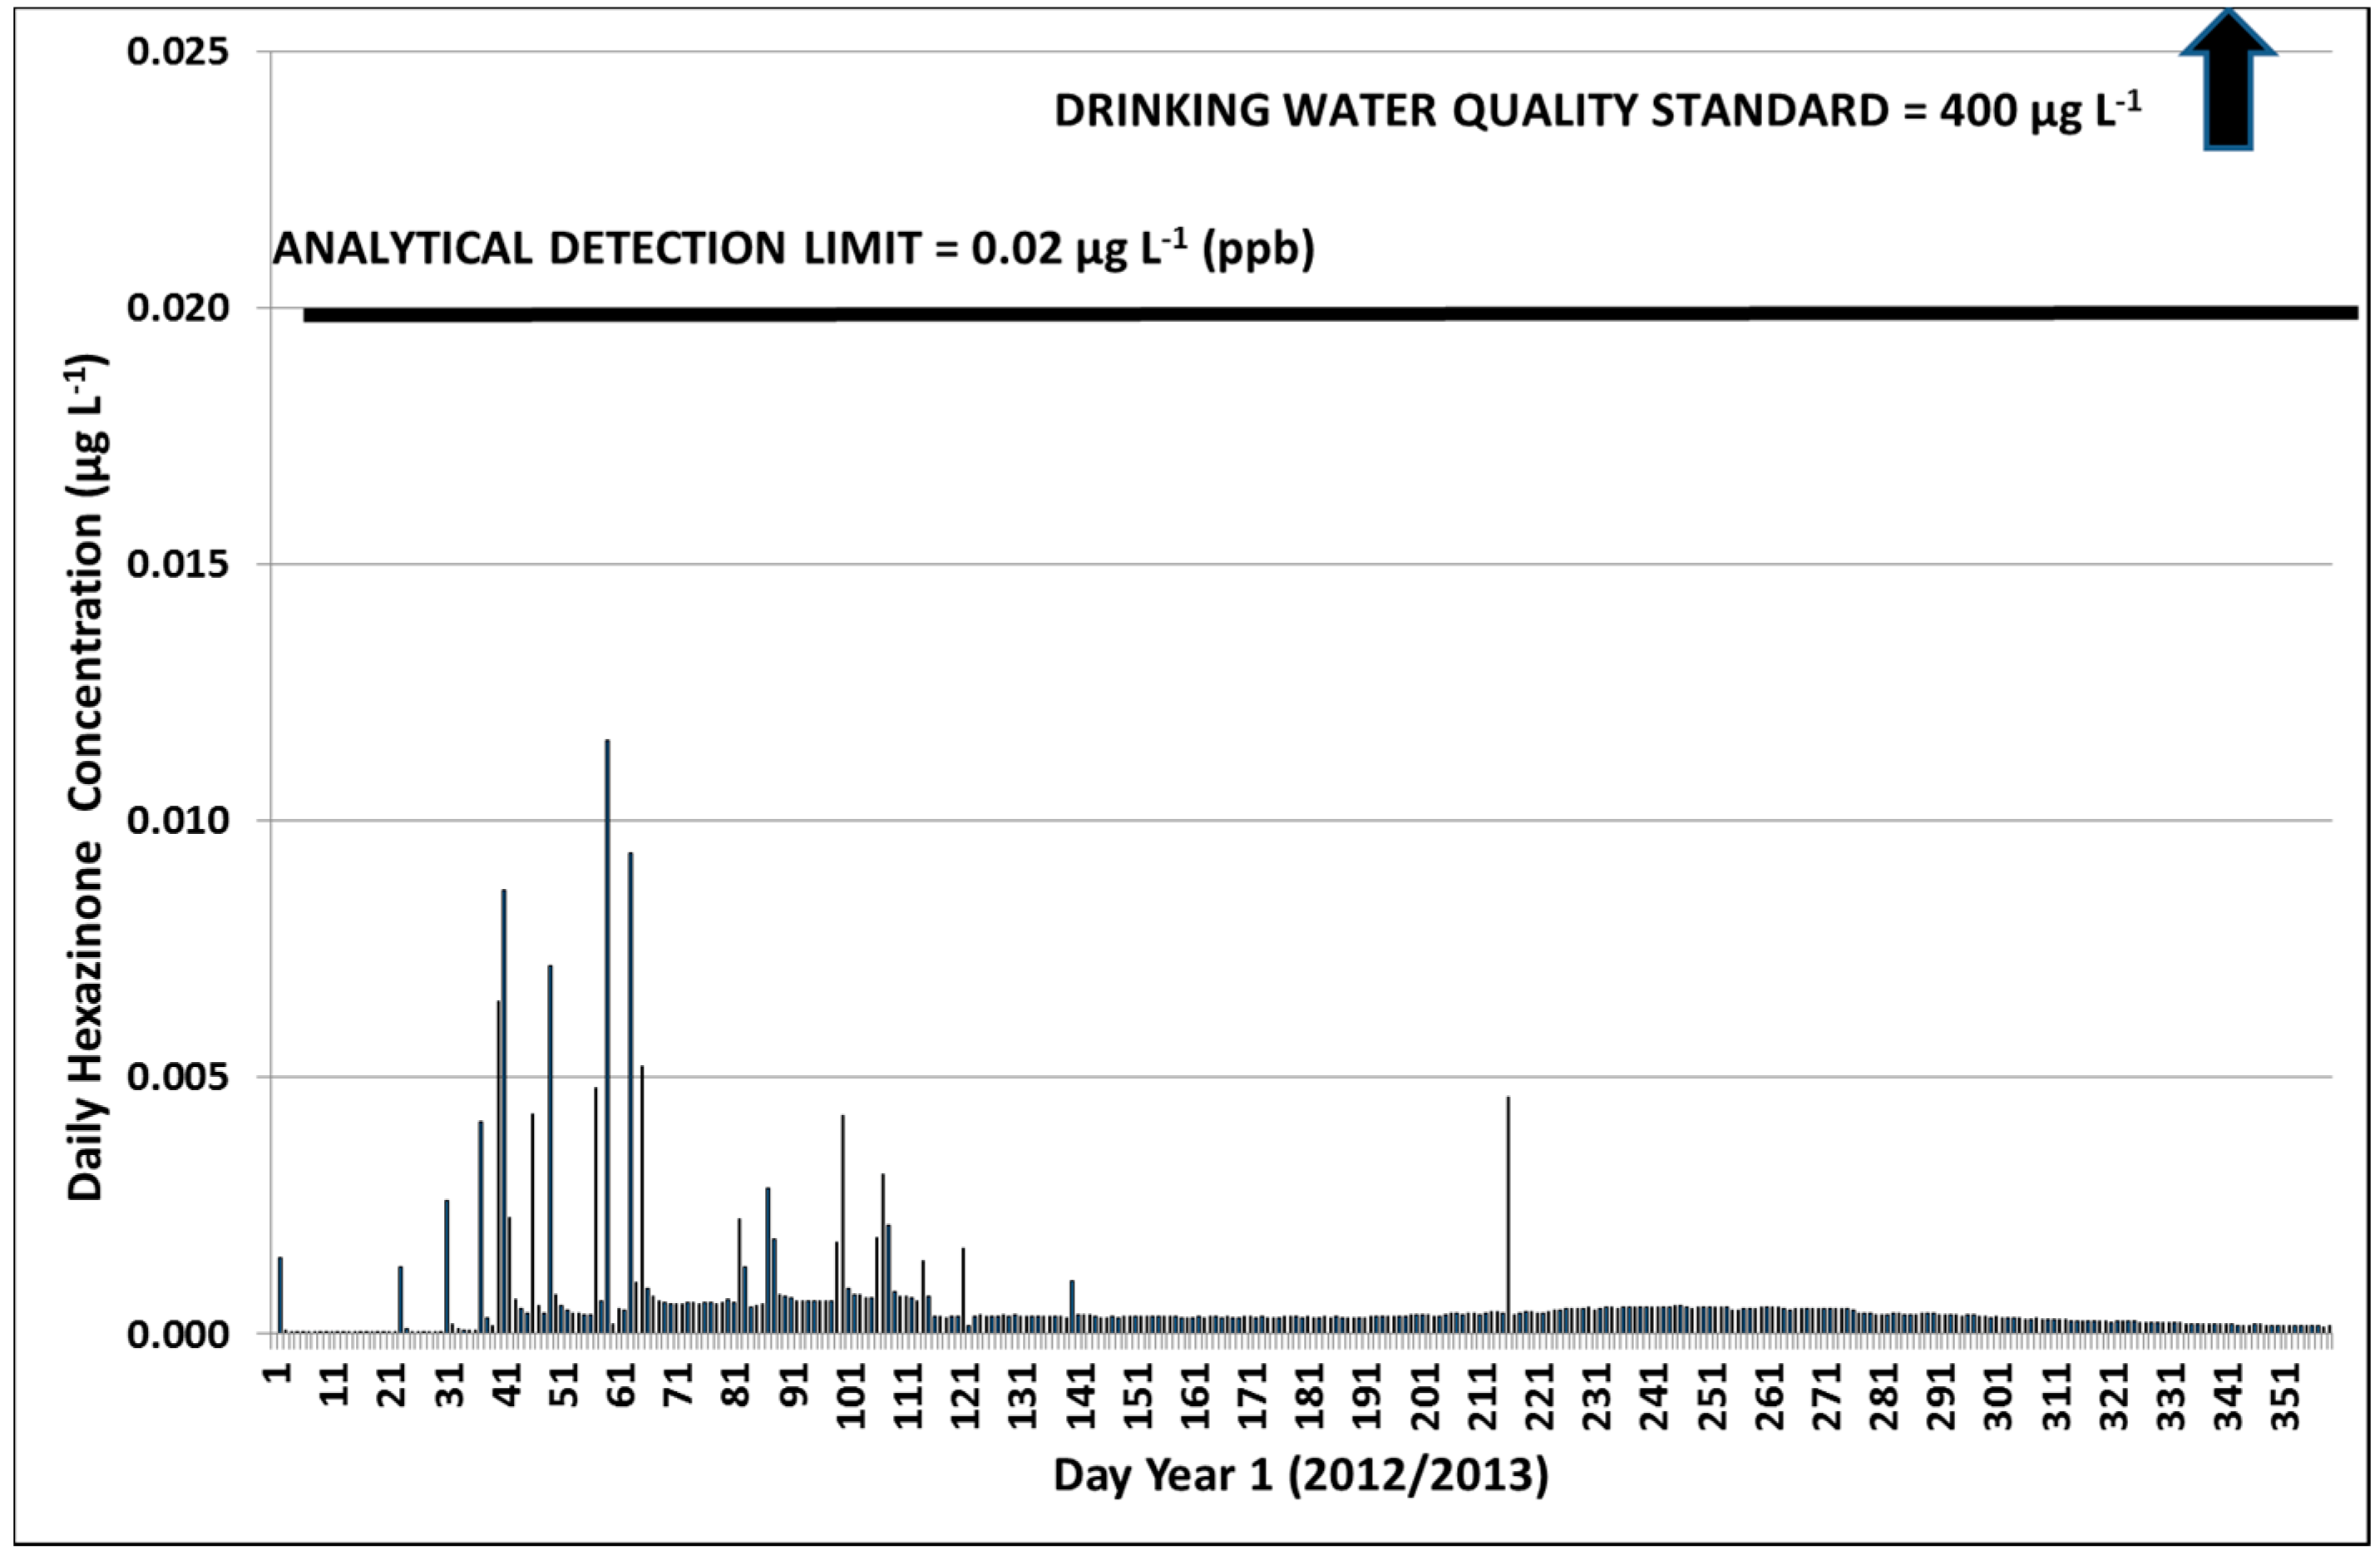Select the small bar at day 1
The height and width of the screenshot is (1560, 2380).
[280, 1290]
